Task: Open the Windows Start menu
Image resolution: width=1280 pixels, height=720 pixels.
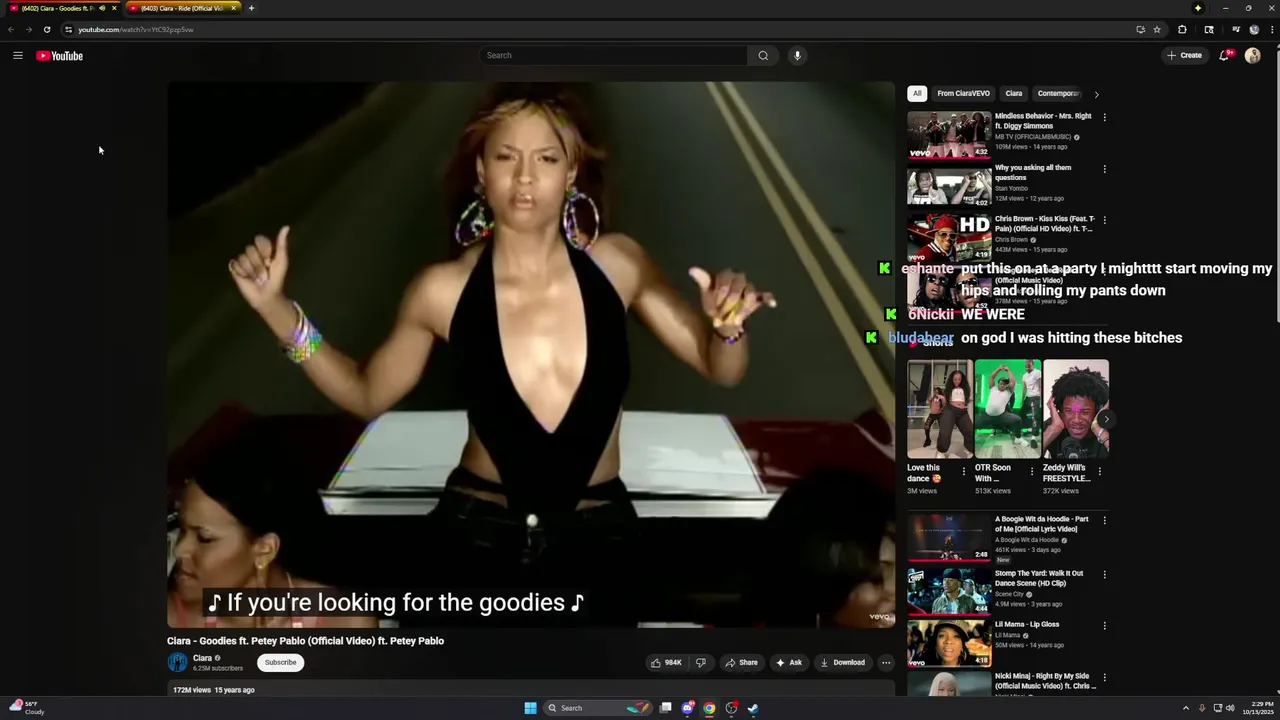Action: (530, 708)
